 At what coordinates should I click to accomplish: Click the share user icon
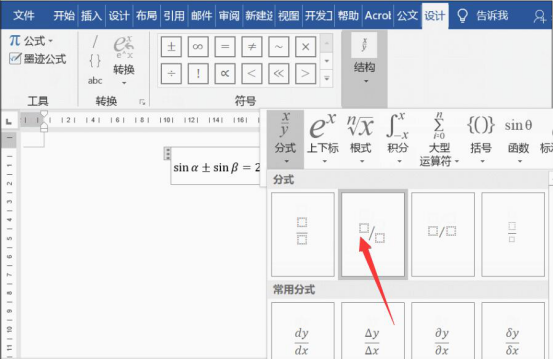tap(540, 16)
